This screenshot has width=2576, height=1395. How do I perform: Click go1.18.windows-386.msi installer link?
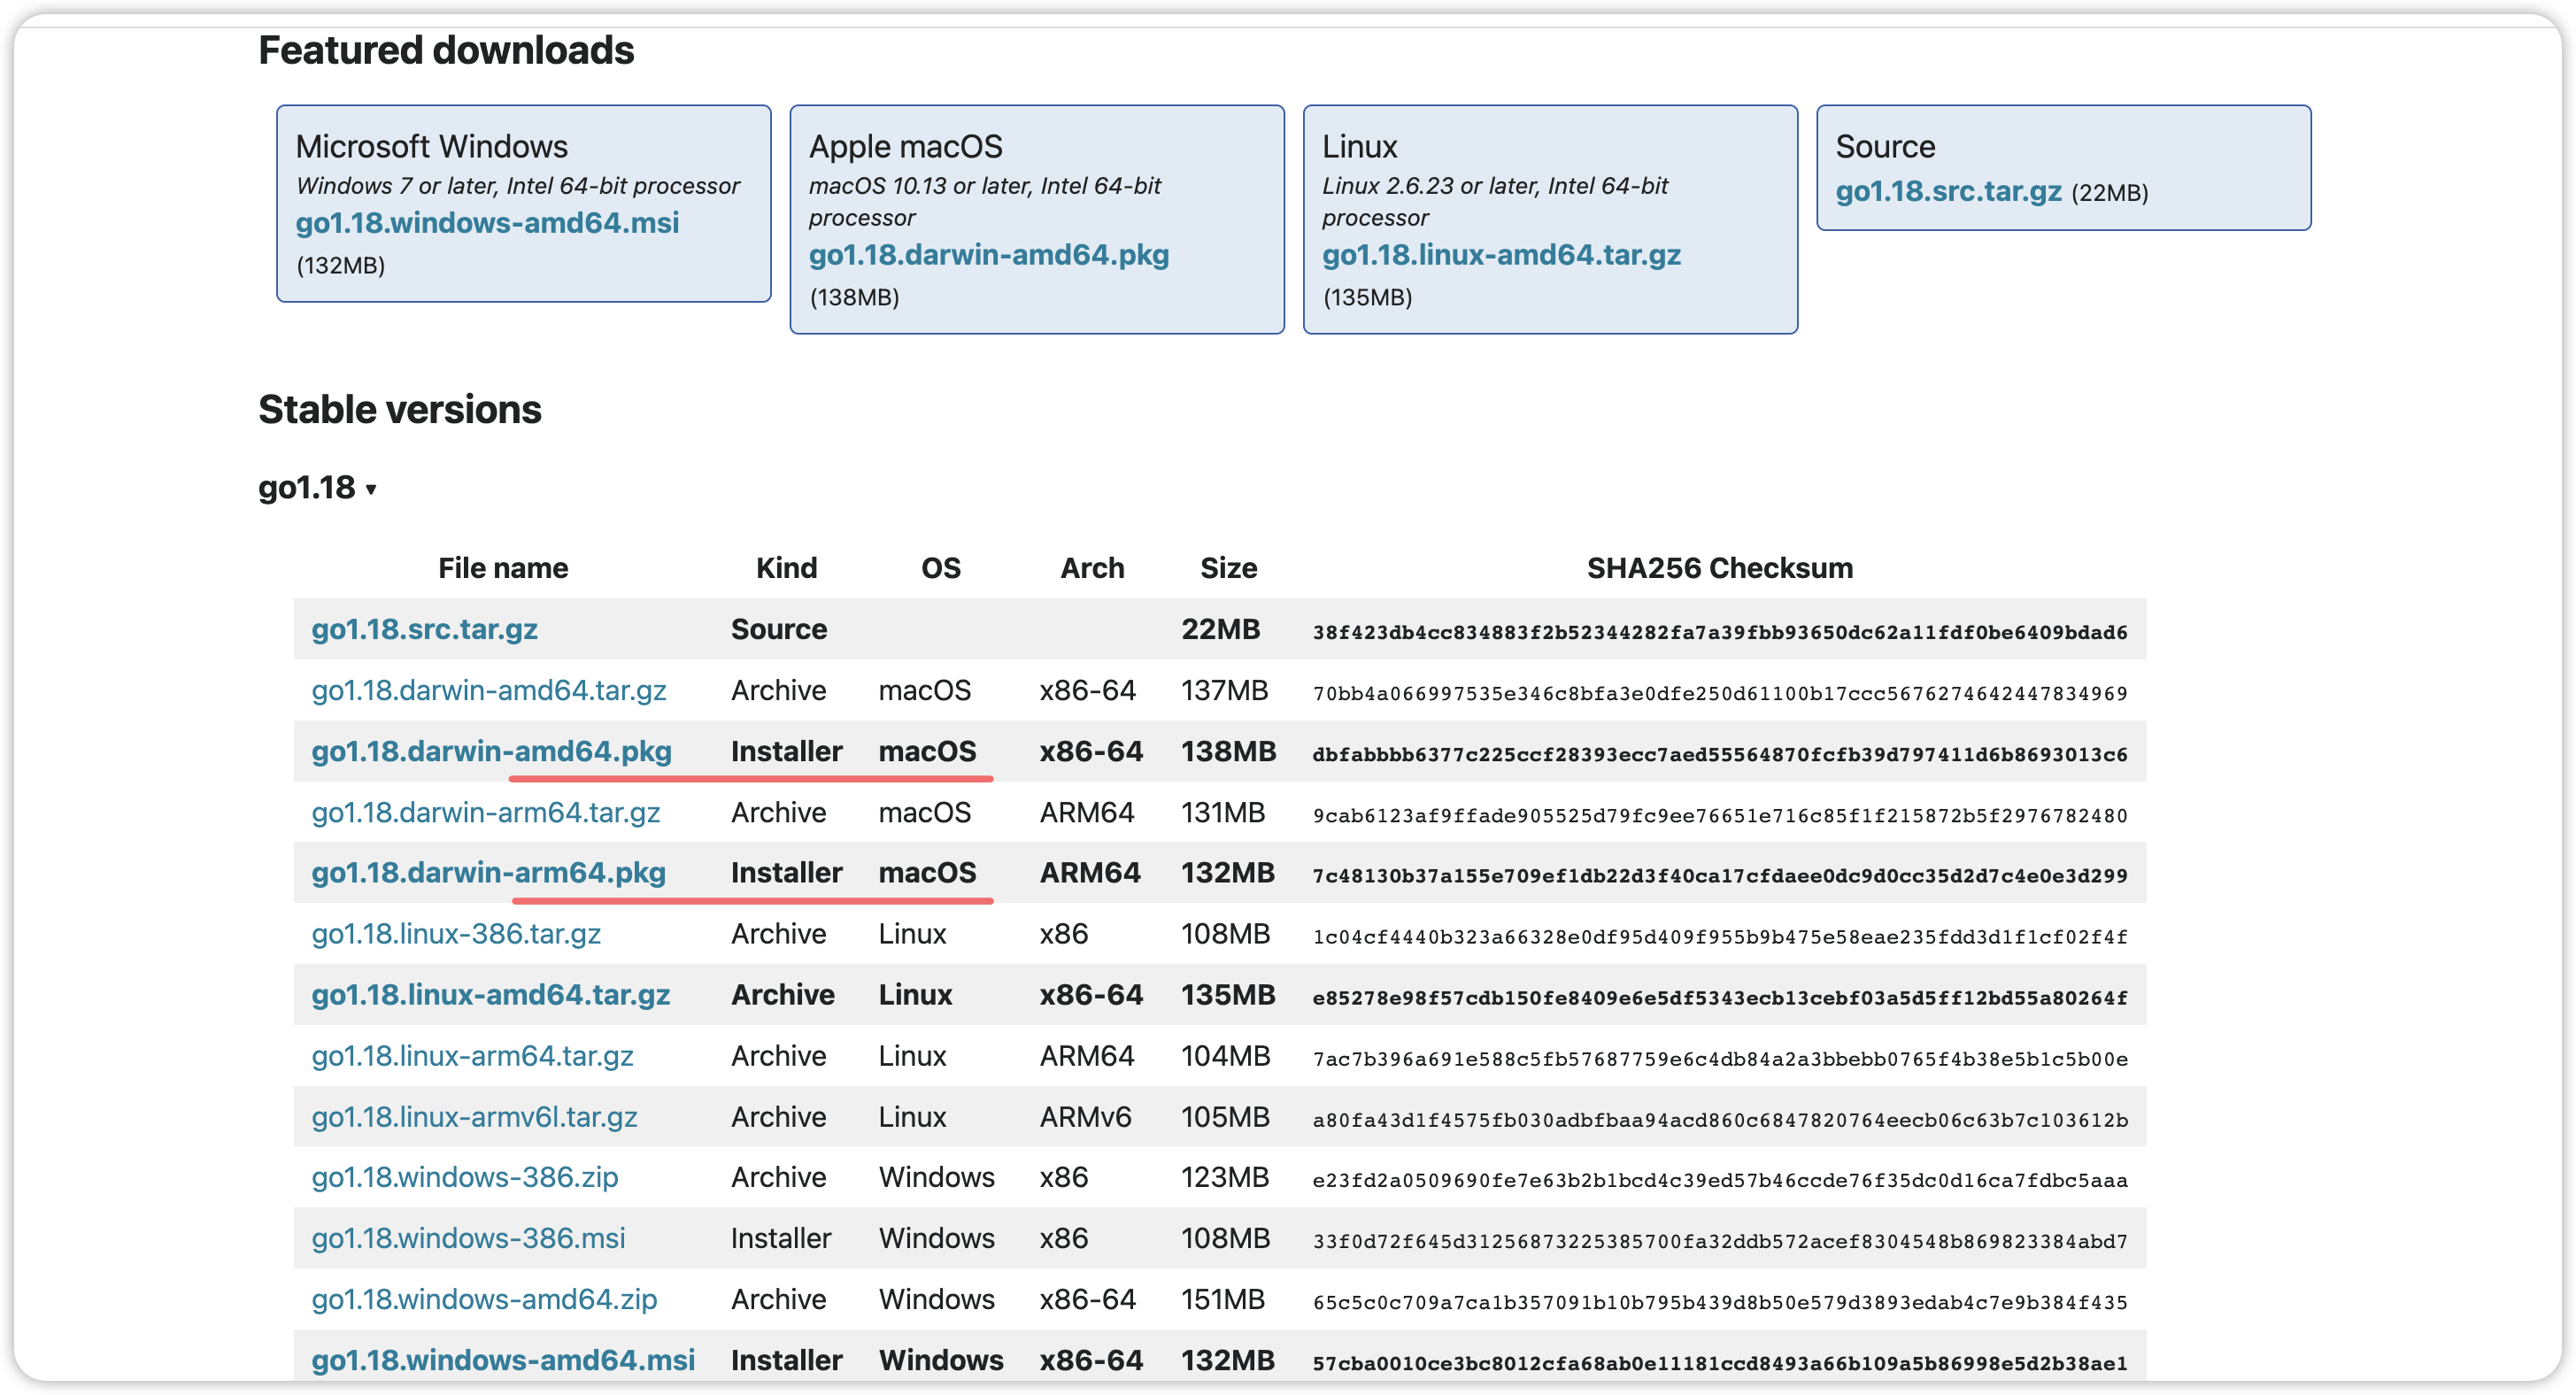[468, 1238]
